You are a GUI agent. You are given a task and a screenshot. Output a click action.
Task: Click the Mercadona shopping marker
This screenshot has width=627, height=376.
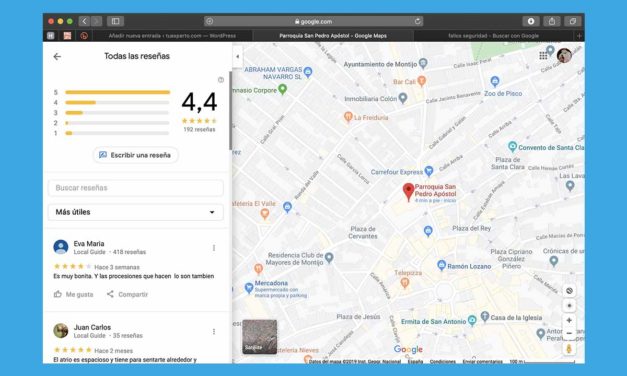point(249,288)
